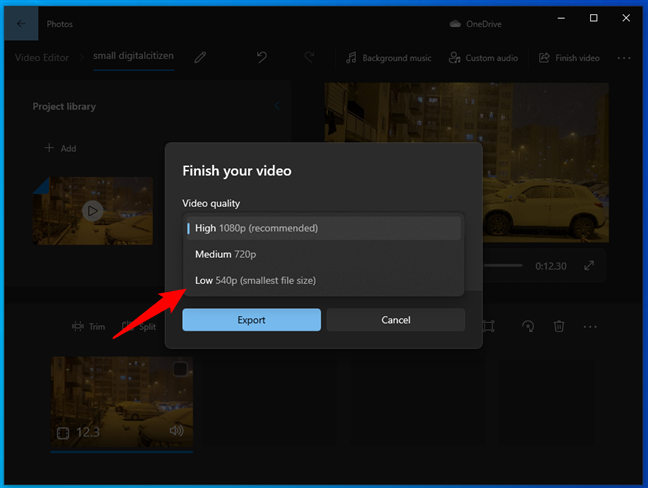The image size is (648, 488).
Task: Rotate the clip with the rotate icon
Action: tap(528, 326)
